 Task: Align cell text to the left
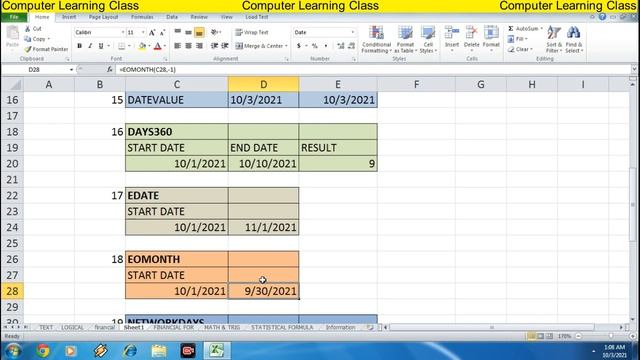178,46
